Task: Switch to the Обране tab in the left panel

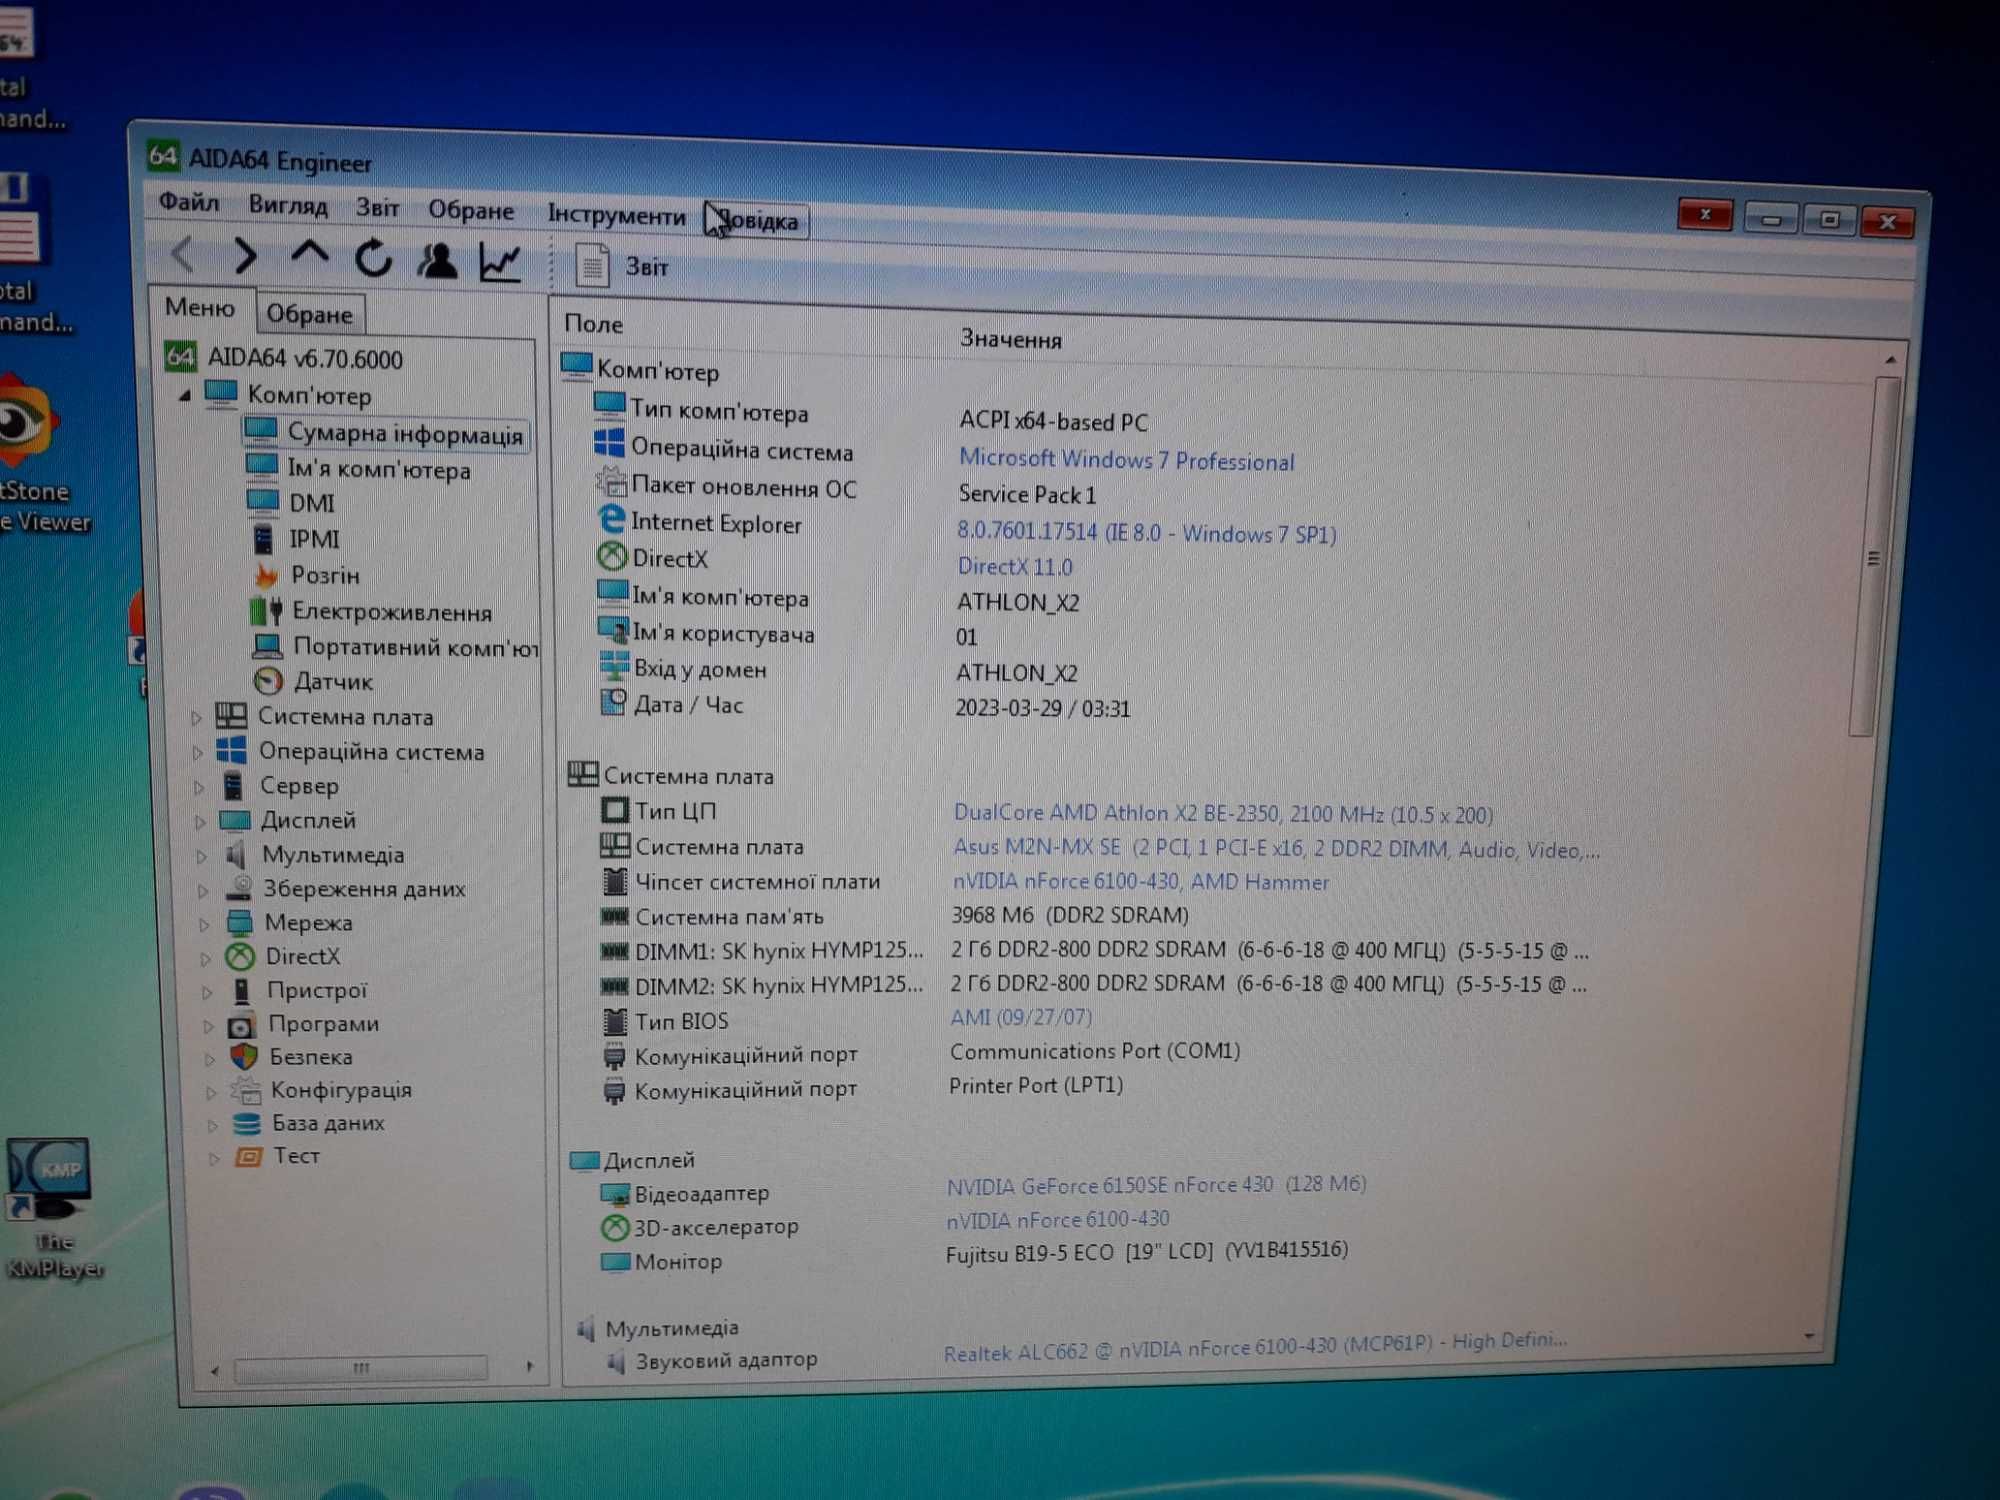Action: point(309,314)
